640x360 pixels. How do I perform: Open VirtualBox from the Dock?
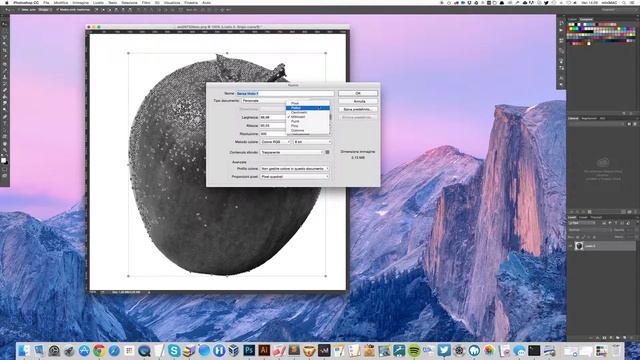(x=234, y=350)
